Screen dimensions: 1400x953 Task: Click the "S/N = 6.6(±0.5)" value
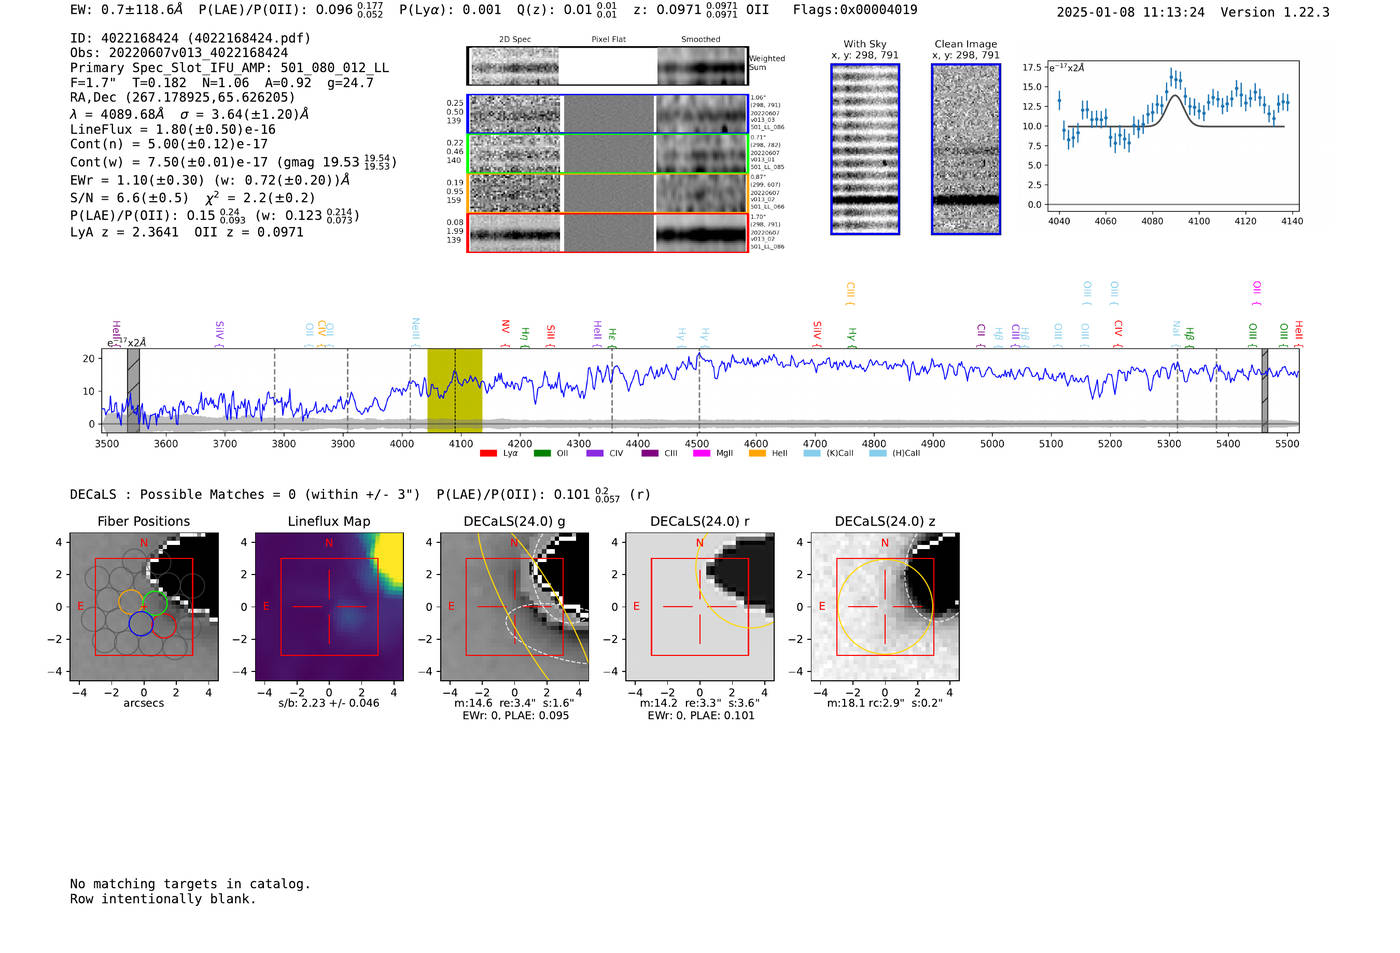[129, 198]
